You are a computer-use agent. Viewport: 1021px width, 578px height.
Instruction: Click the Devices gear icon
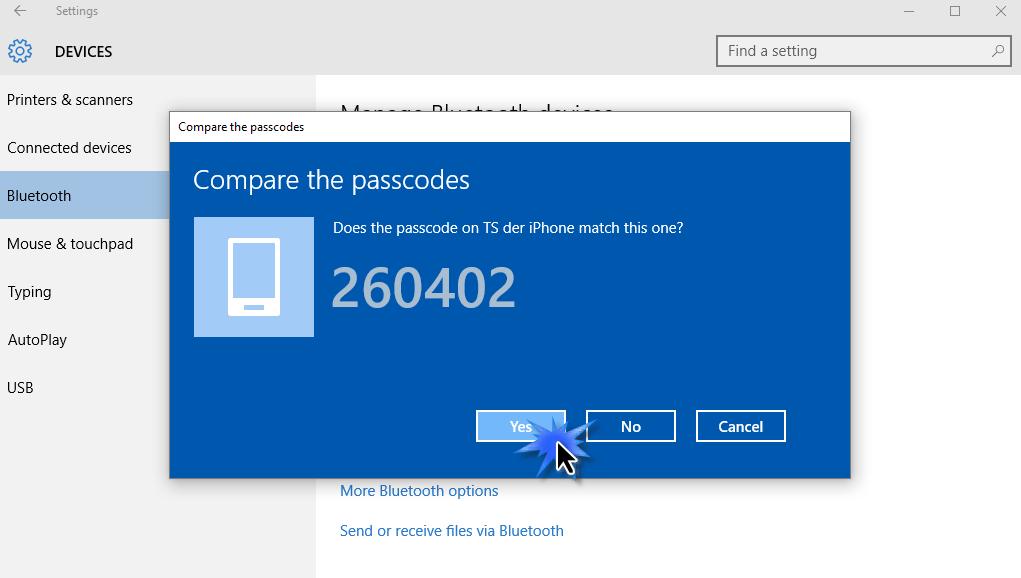(20, 51)
